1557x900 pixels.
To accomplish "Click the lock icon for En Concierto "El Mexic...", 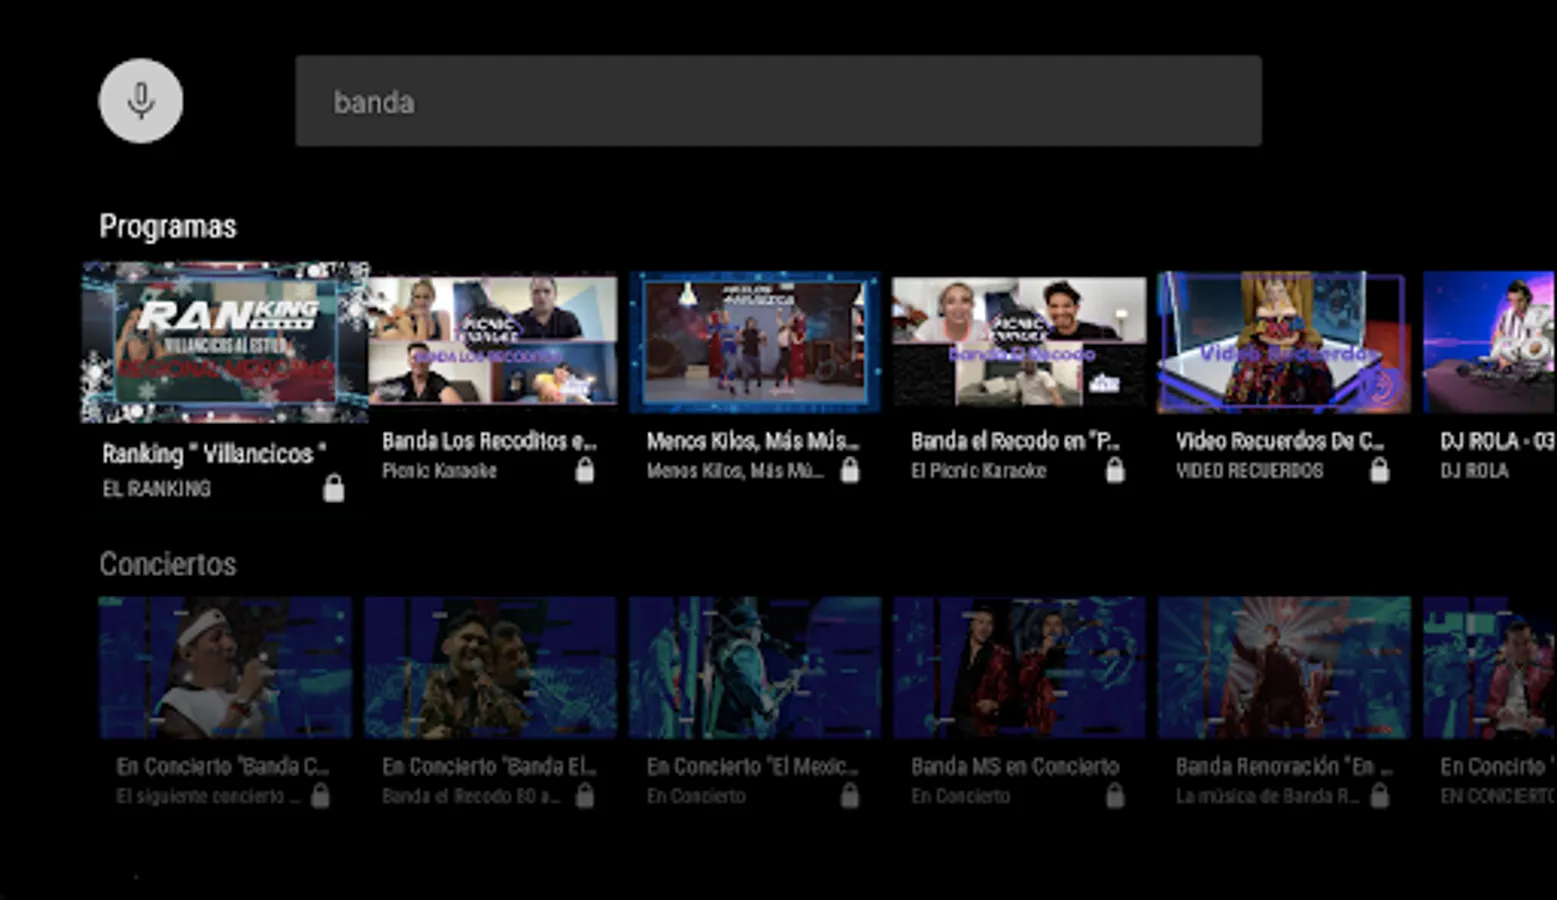I will pos(850,796).
